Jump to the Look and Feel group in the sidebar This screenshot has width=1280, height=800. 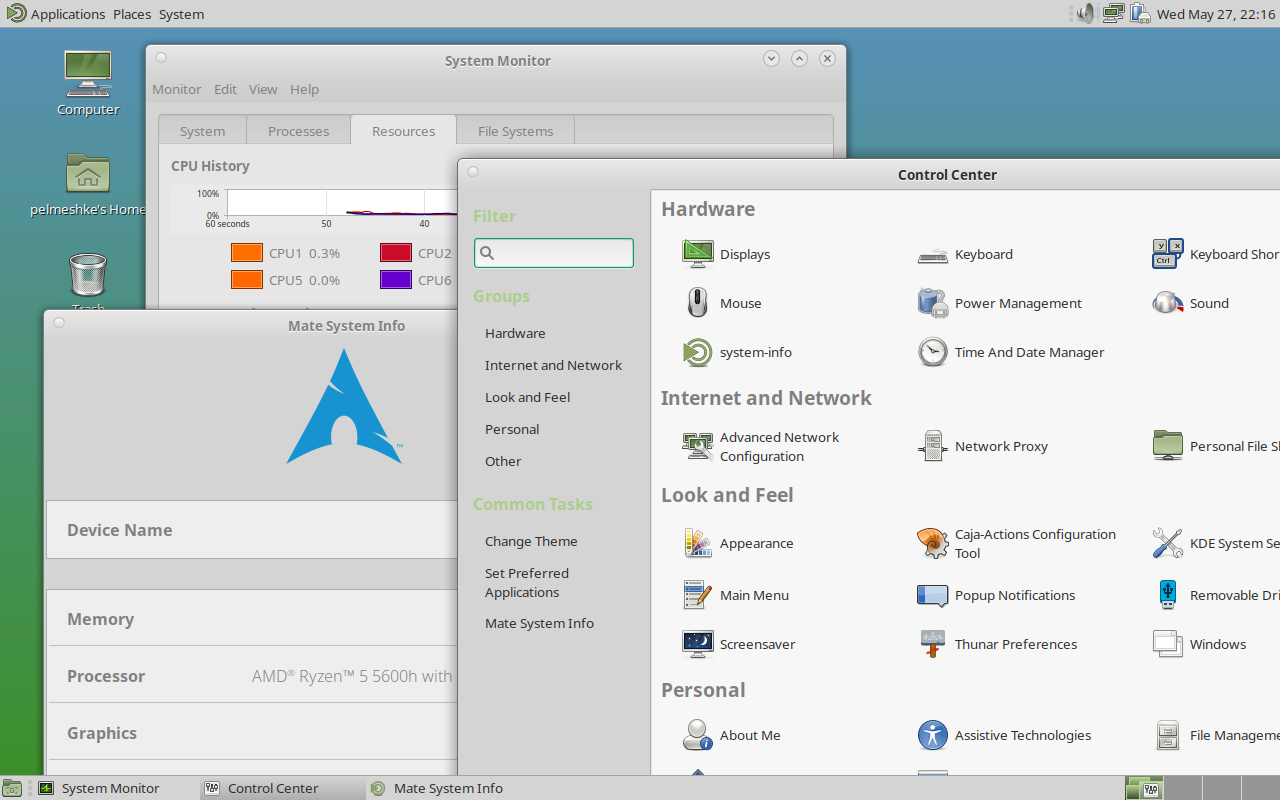[527, 397]
